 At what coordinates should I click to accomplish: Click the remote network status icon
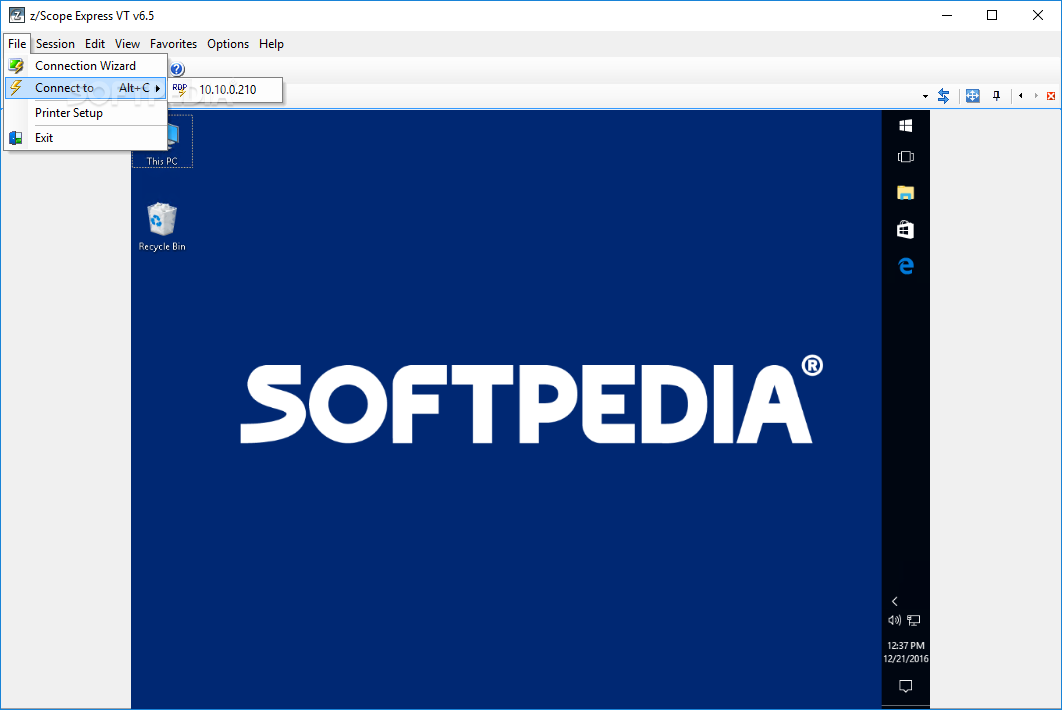[914, 620]
